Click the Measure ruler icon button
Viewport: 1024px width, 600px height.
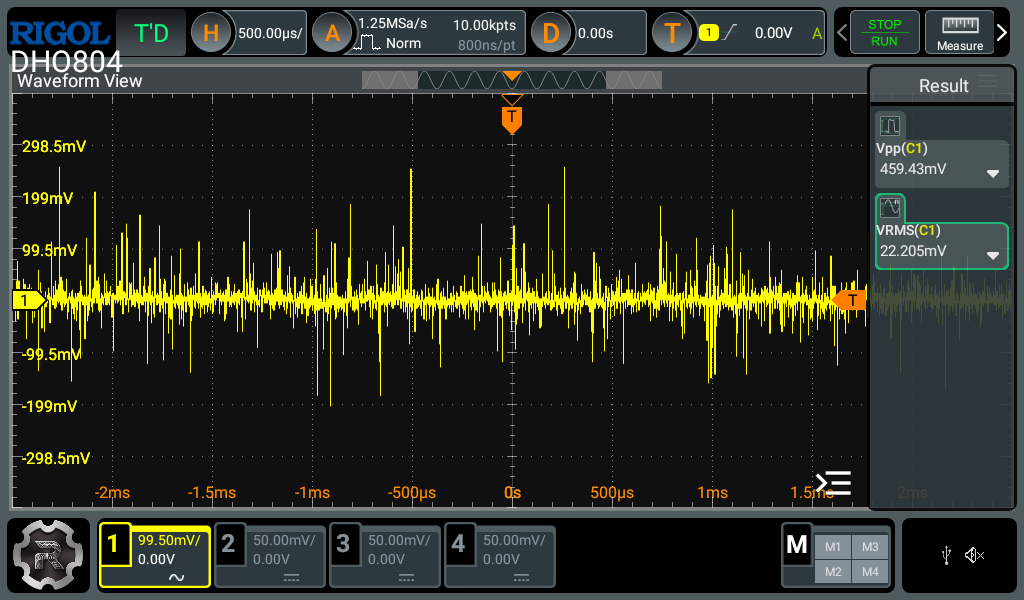click(959, 33)
